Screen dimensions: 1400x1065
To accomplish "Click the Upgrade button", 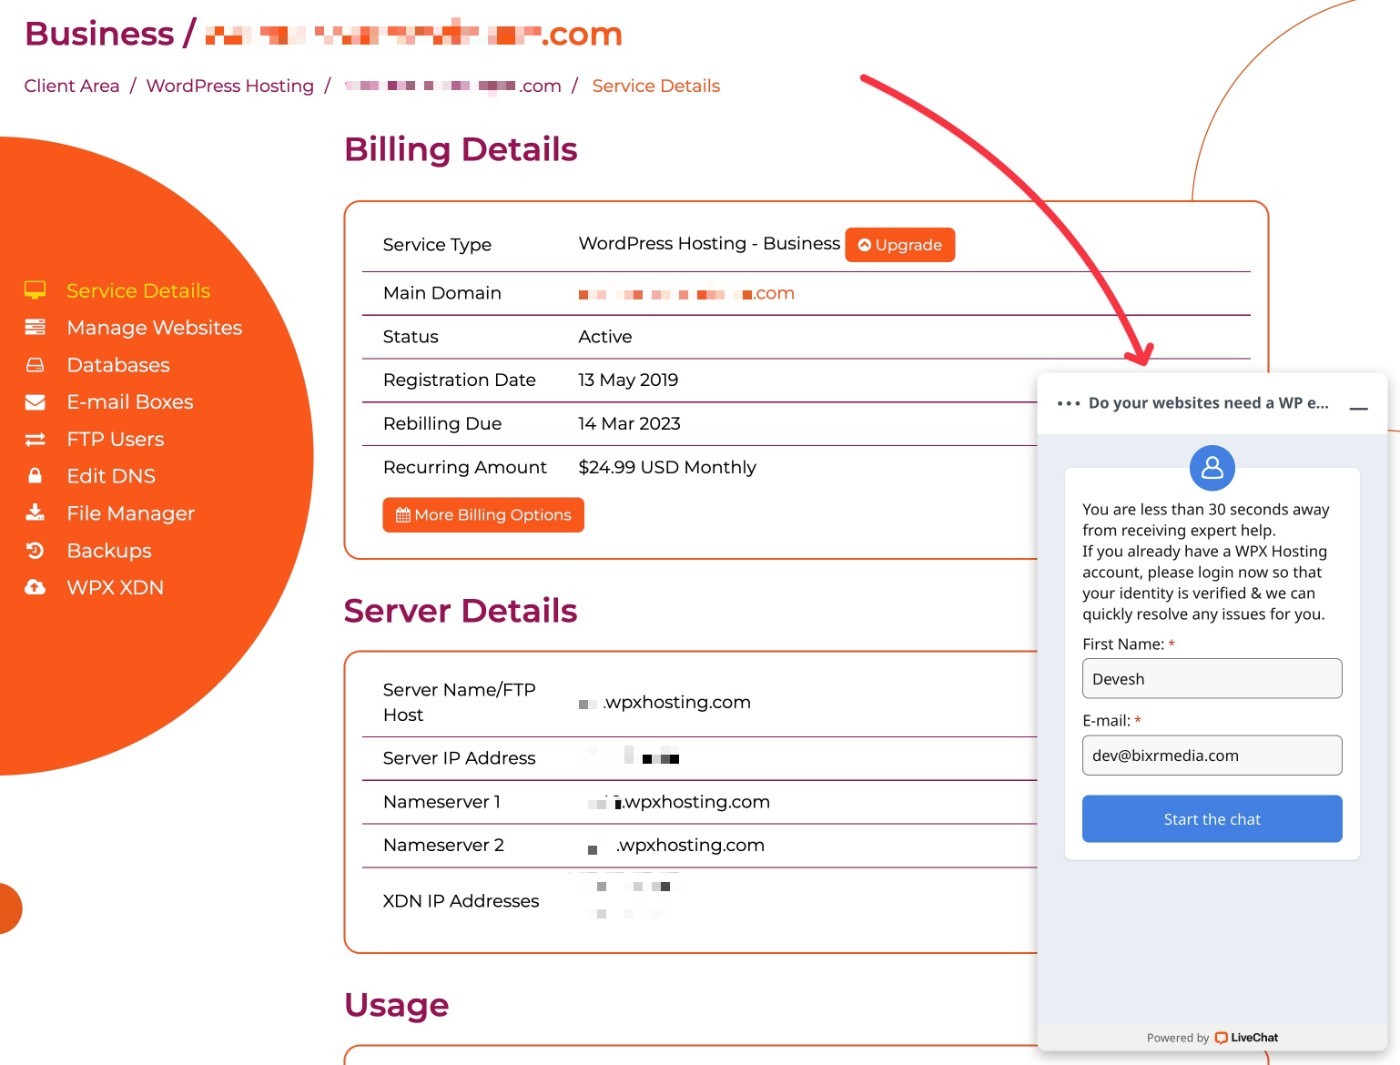I will pyautogui.click(x=900, y=245).
